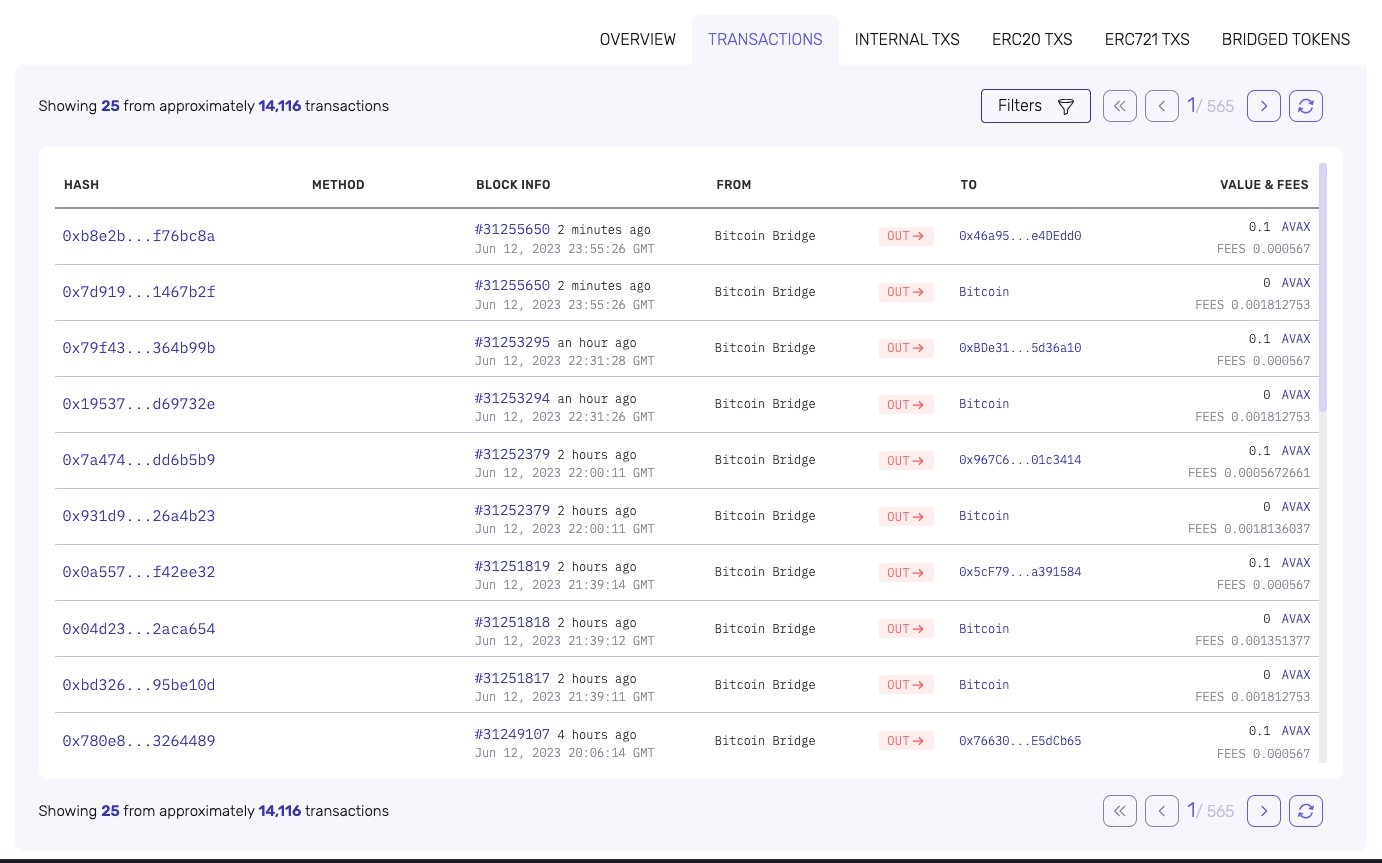Open recipient address 0x967C6...01c3414
Image resolution: width=1382 pixels, height=863 pixels.
coord(1020,460)
